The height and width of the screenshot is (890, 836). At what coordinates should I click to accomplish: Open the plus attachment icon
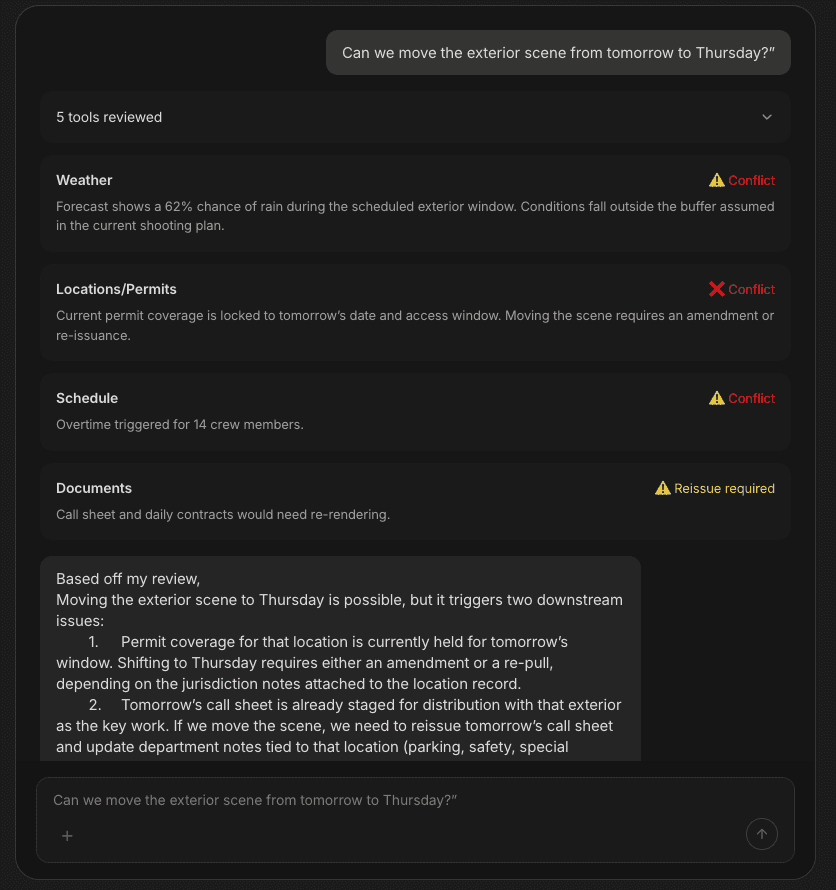[67, 836]
